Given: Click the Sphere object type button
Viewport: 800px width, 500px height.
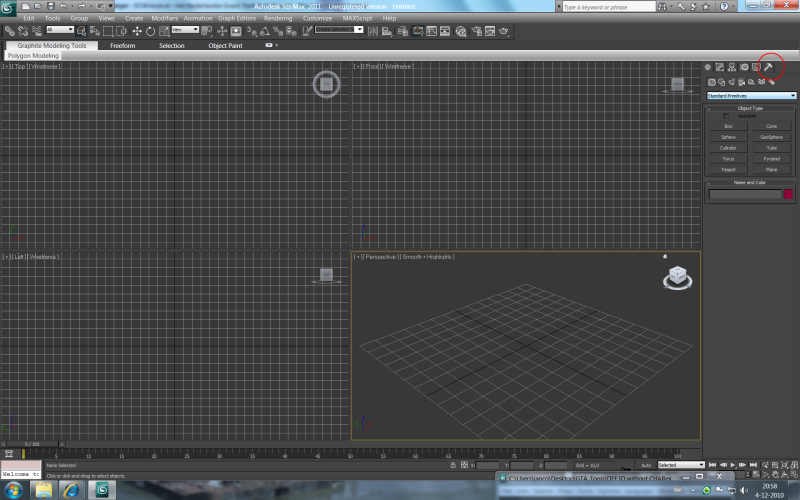Looking at the screenshot, I should [x=729, y=137].
